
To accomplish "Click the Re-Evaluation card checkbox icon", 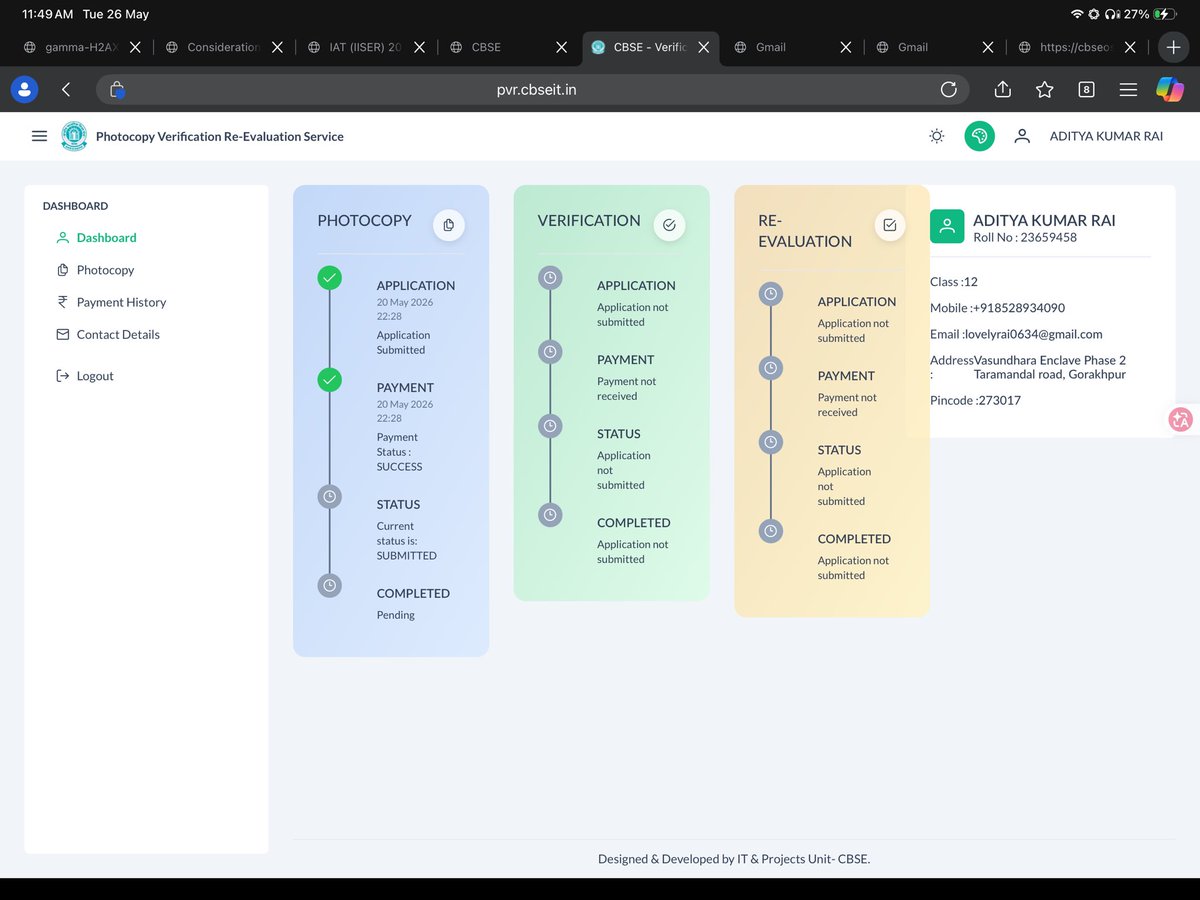I will pos(890,225).
